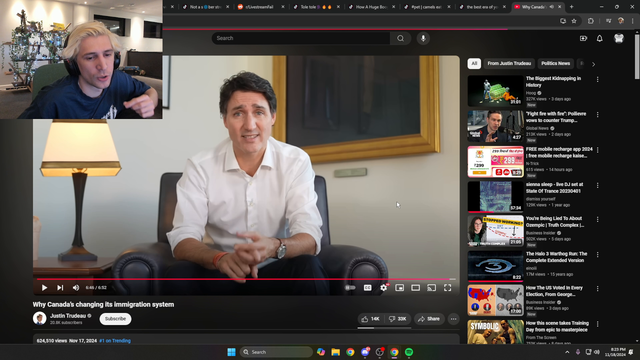Switch to miniplayer mode
Screen dimensions: 640x360
[400, 288]
